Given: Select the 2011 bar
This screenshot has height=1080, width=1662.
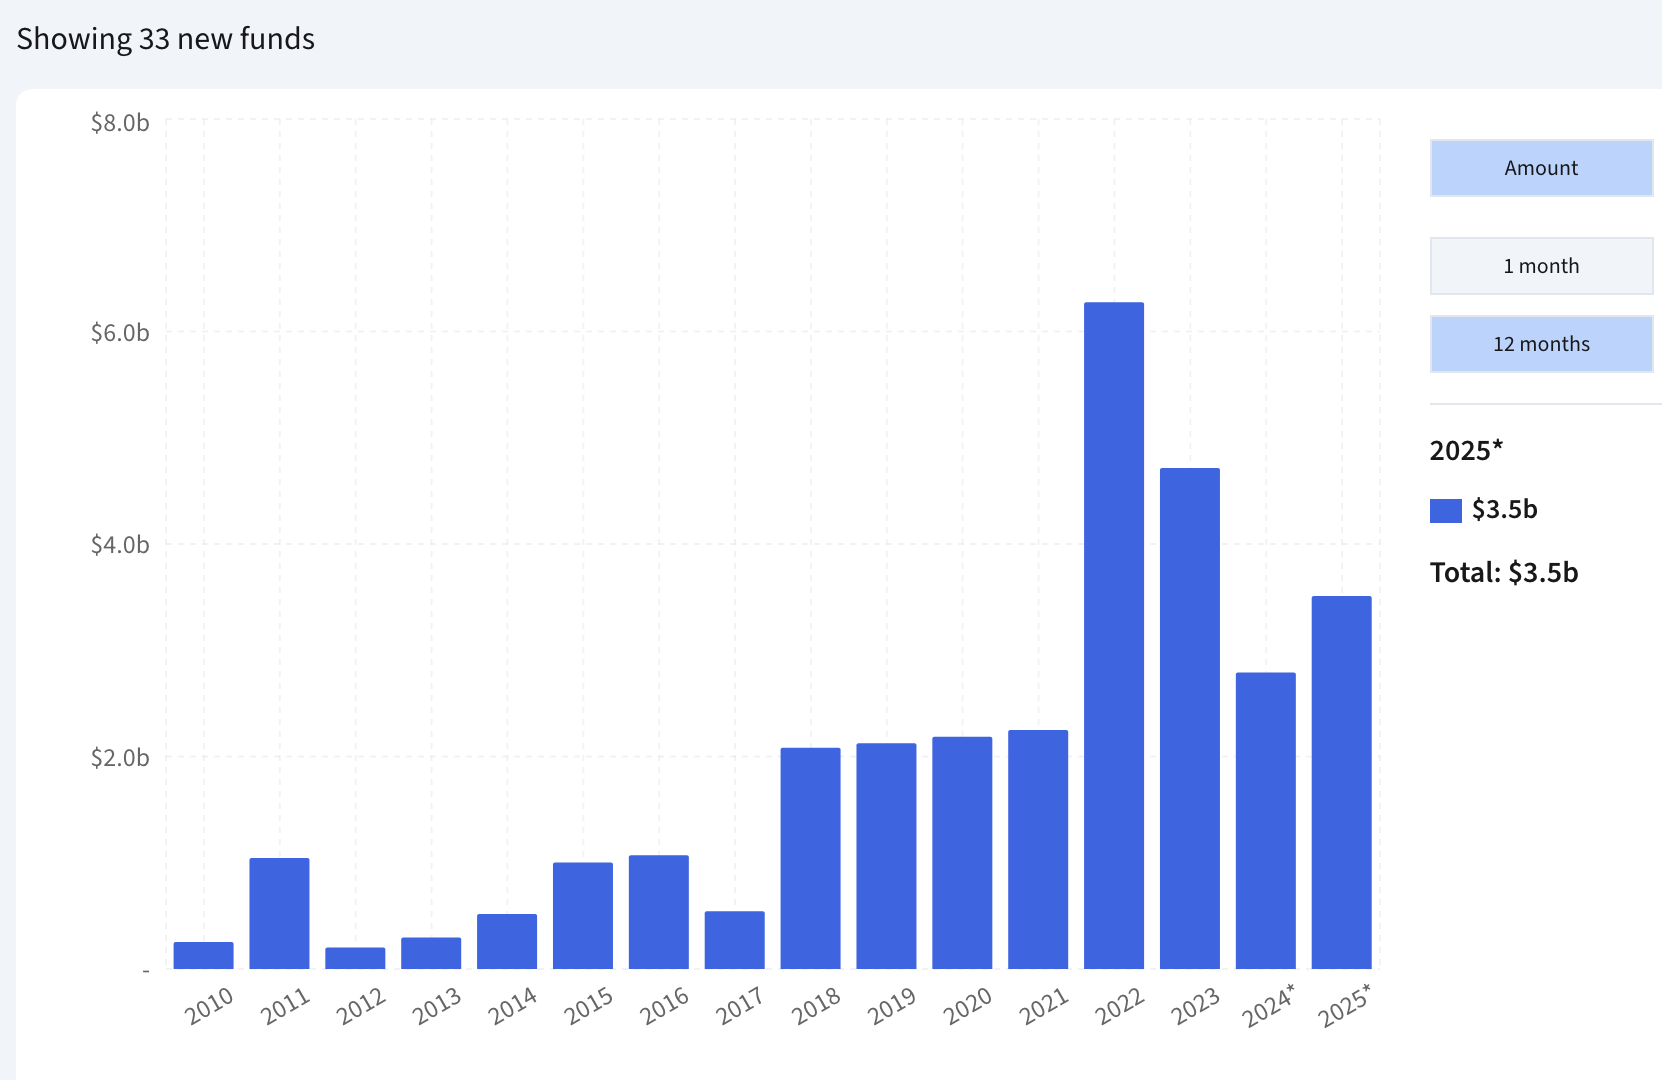Looking at the screenshot, I should [279, 913].
